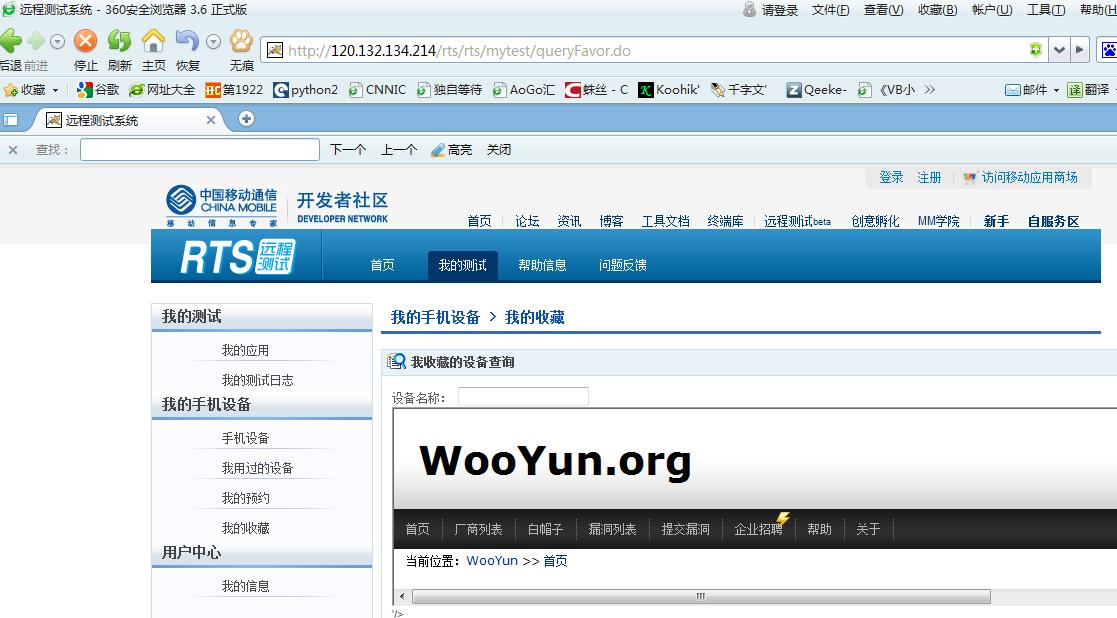Image resolution: width=1117 pixels, height=618 pixels.
Task: Open 我用过的设备 in sidebar
Action: pos(257,468)
